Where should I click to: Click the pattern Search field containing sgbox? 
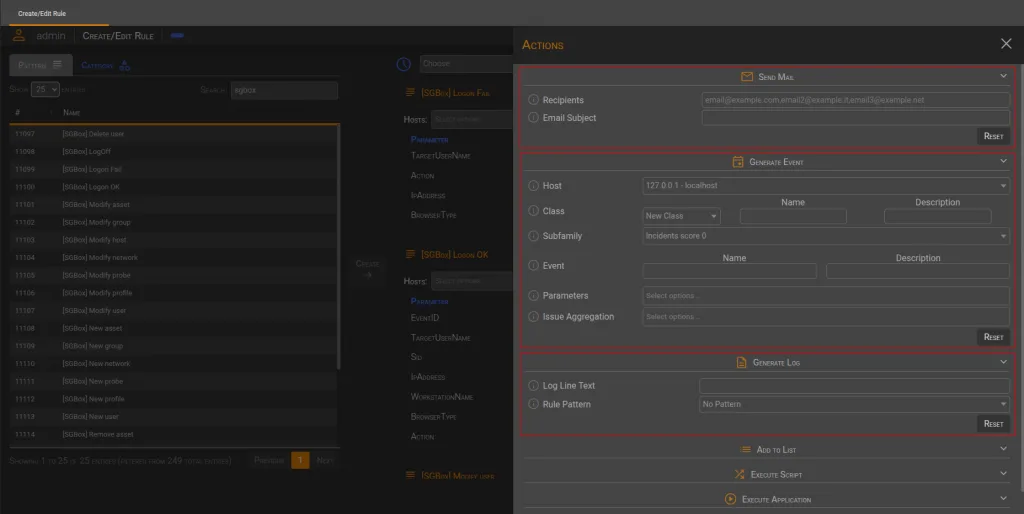[284, 90]
